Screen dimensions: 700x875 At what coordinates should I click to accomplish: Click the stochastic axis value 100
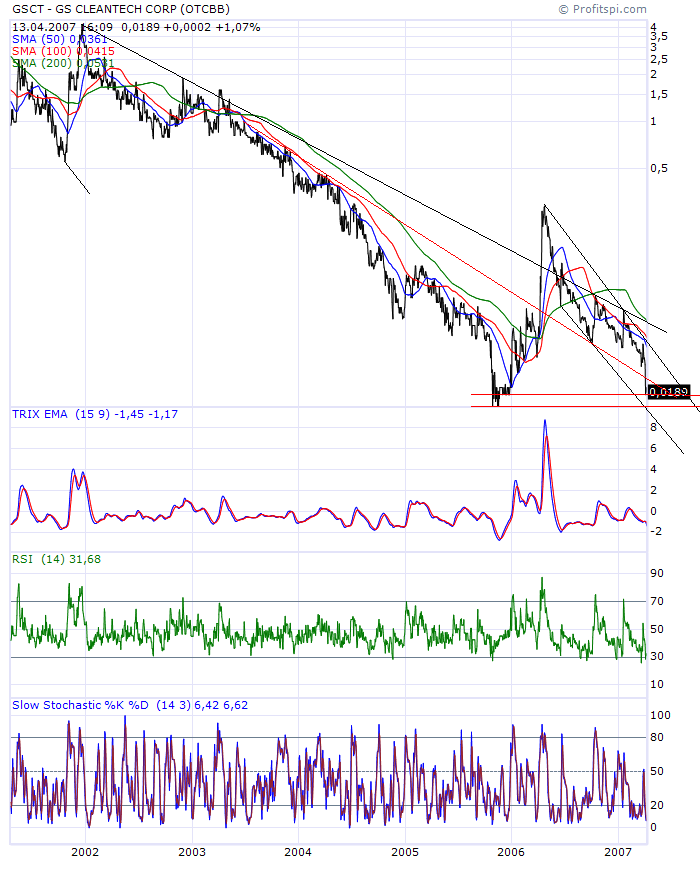660,715
